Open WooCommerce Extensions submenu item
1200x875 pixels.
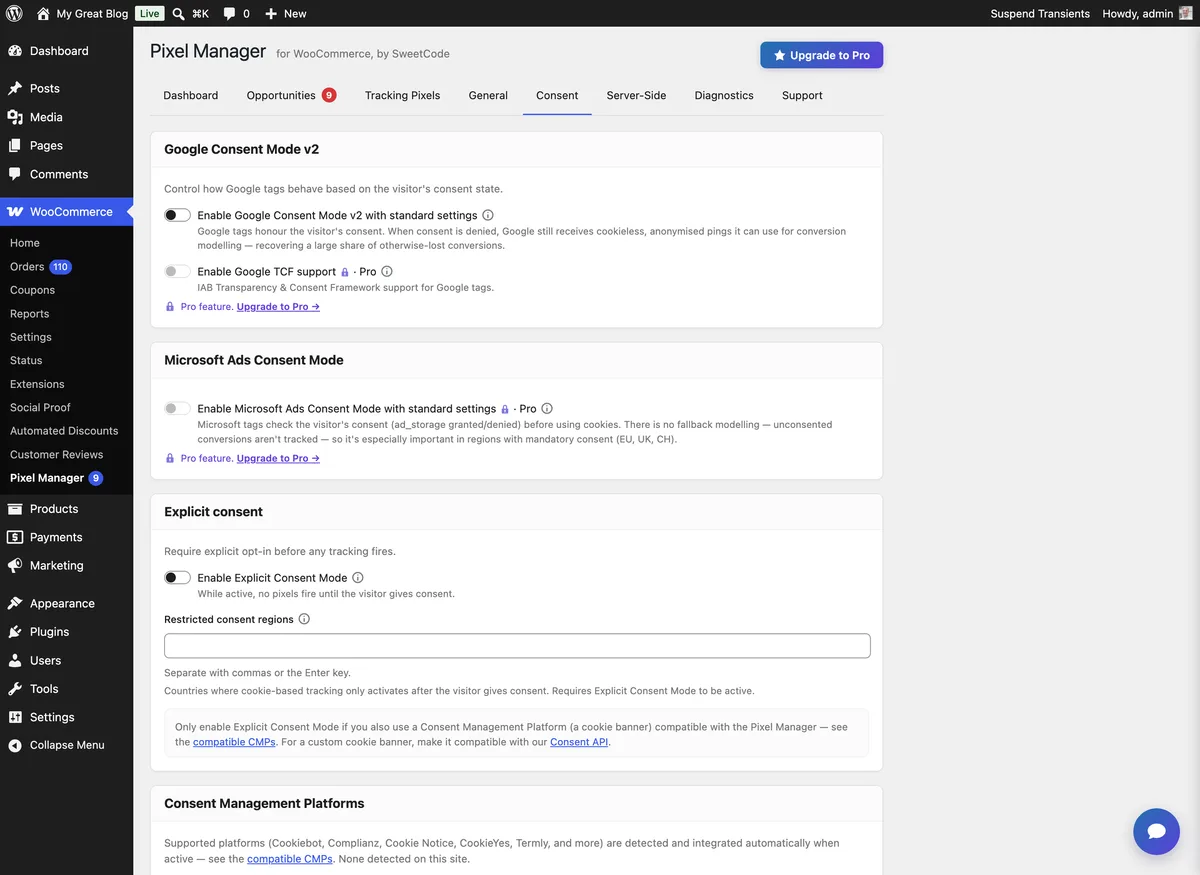[x=37, y=384]
